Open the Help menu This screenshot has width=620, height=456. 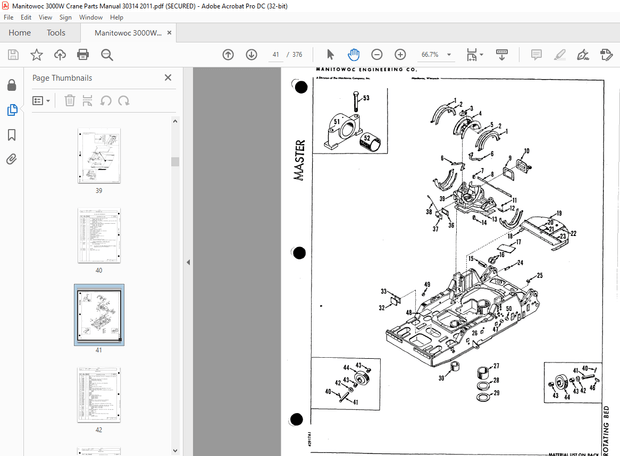click(x=116, y=17)
